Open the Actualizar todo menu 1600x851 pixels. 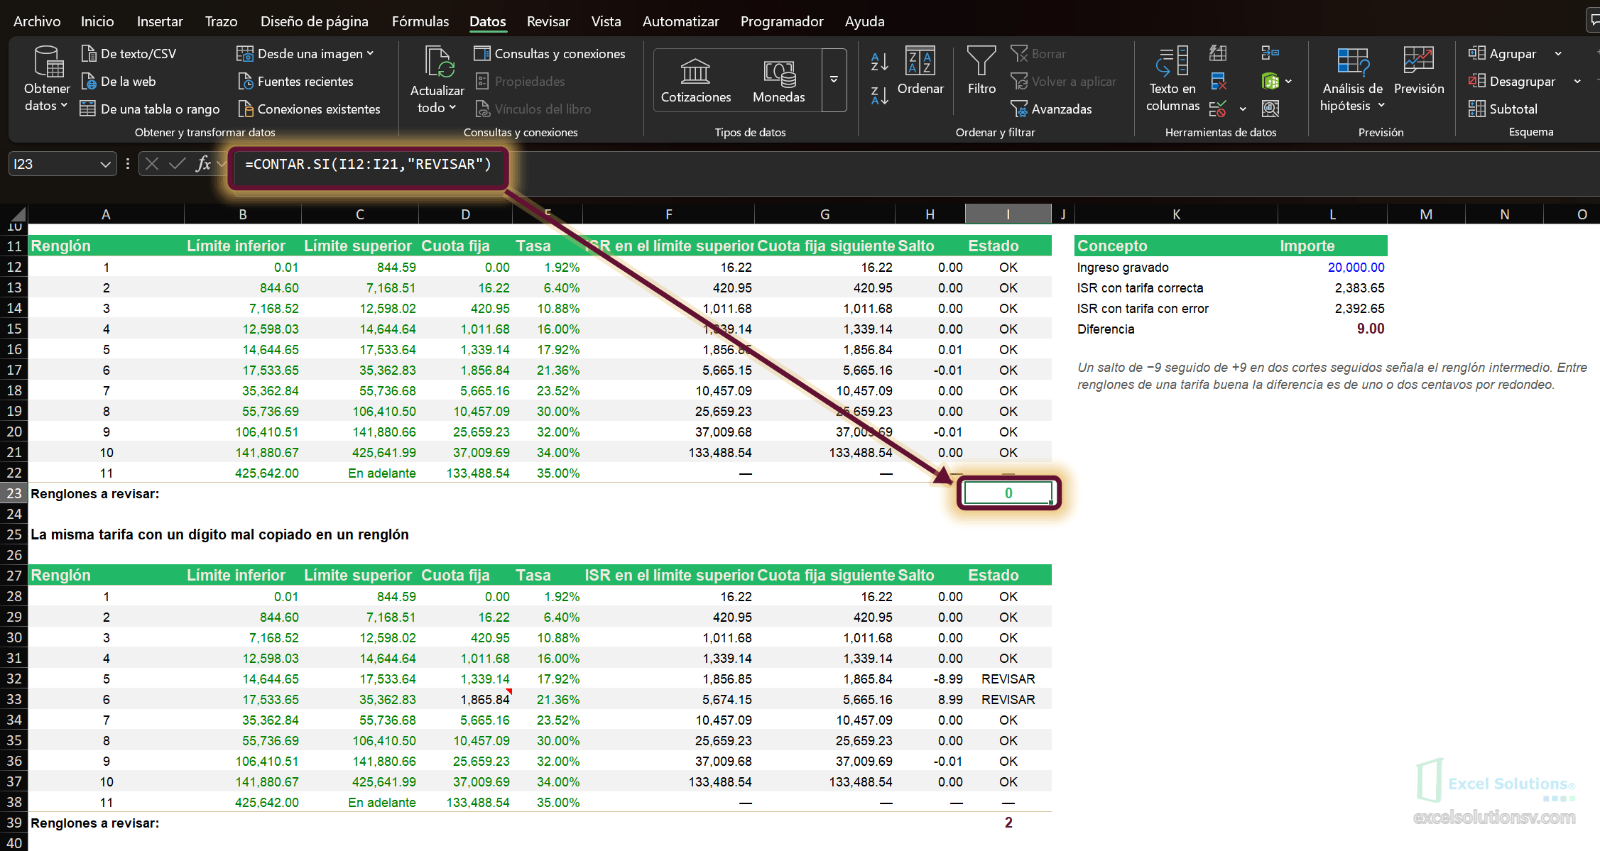pos(437,80)
